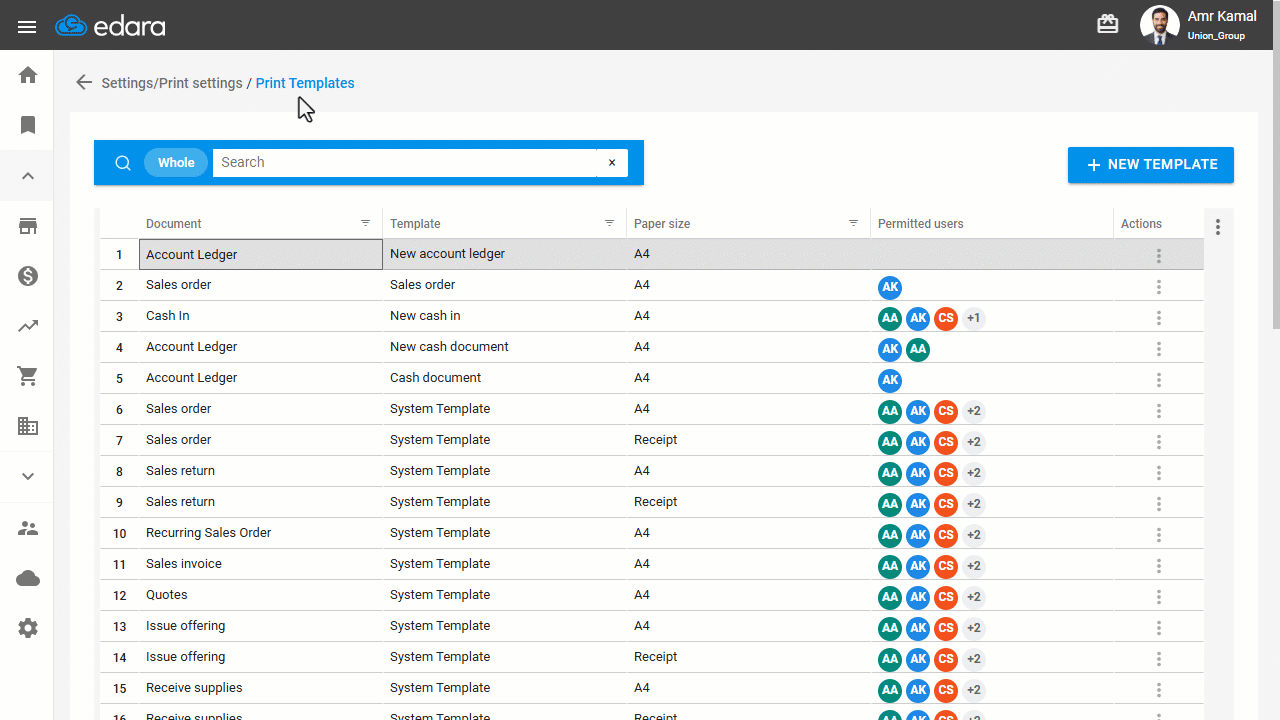Click AK avatar in Sales order row 2
This screenshot has height=720, width=1280.
(x=890, y=287)
